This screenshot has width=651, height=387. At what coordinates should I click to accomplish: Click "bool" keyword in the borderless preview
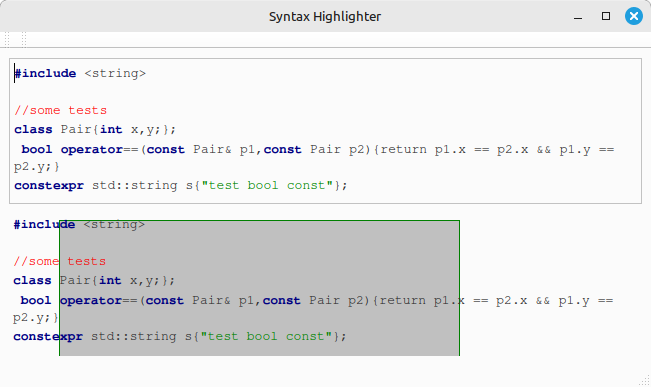[x=36, y=301]
